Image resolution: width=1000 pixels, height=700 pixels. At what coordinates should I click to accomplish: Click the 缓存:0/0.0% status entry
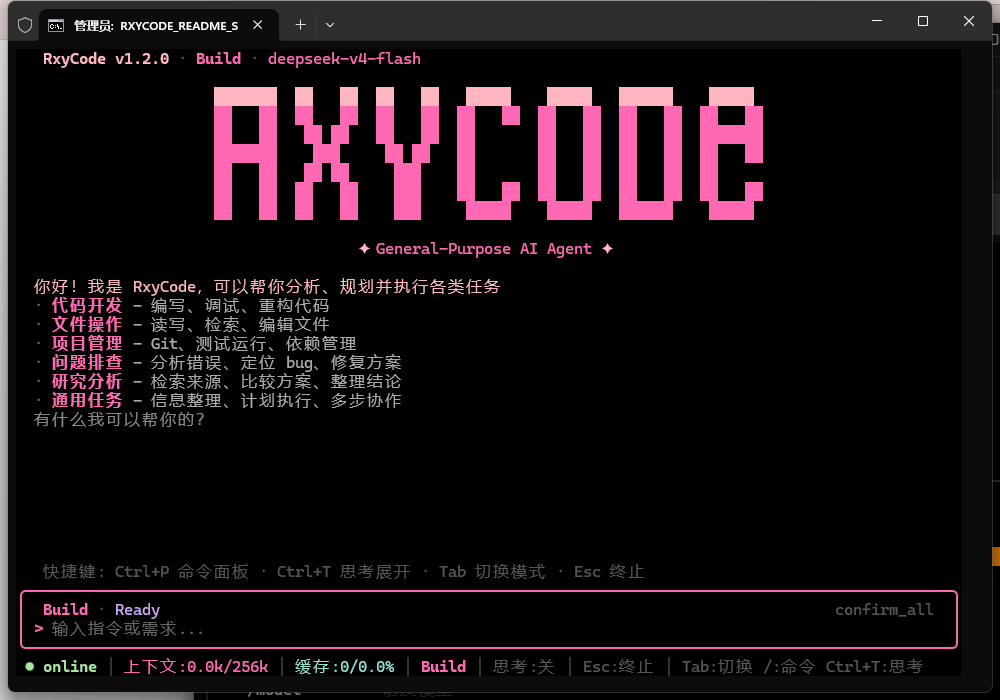[344, 667]
